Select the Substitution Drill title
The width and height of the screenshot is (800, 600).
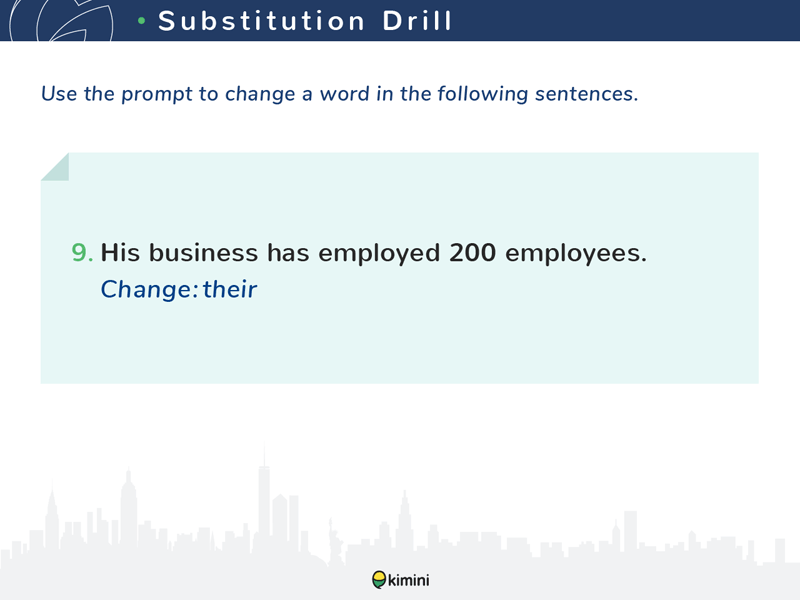(x=305, y=21)
